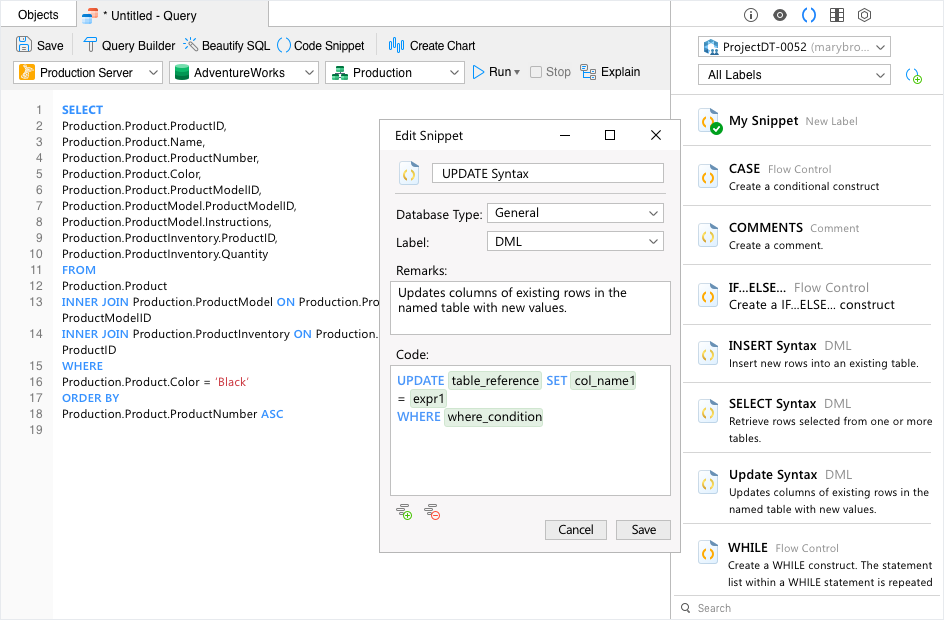Screen dimensions: 944x620
Task: Click the new snippet icon beside All Labels
Action: pyautogui.click(x=913, y=76)
